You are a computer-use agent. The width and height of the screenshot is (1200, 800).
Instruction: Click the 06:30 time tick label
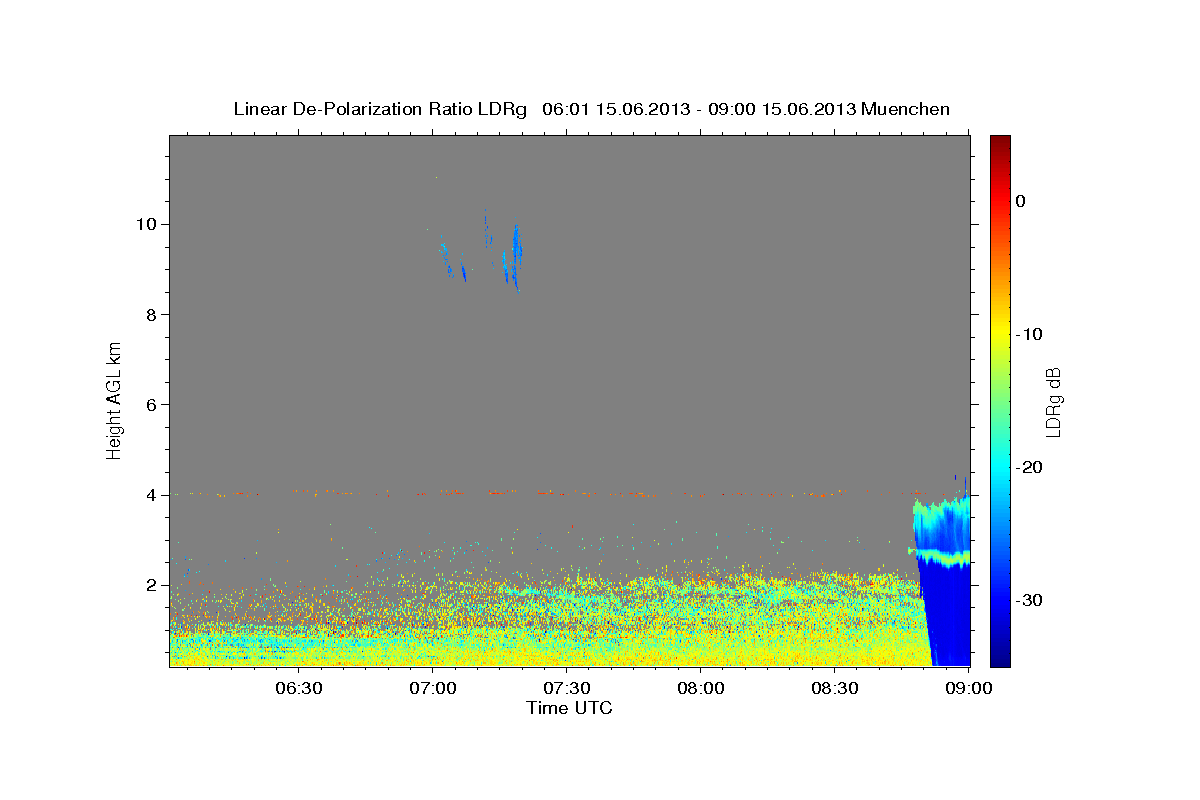tap(299, 688)
